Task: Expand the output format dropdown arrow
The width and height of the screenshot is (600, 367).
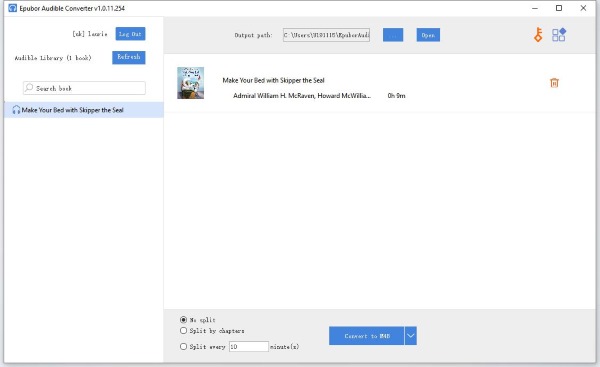Action: [411, 336]
